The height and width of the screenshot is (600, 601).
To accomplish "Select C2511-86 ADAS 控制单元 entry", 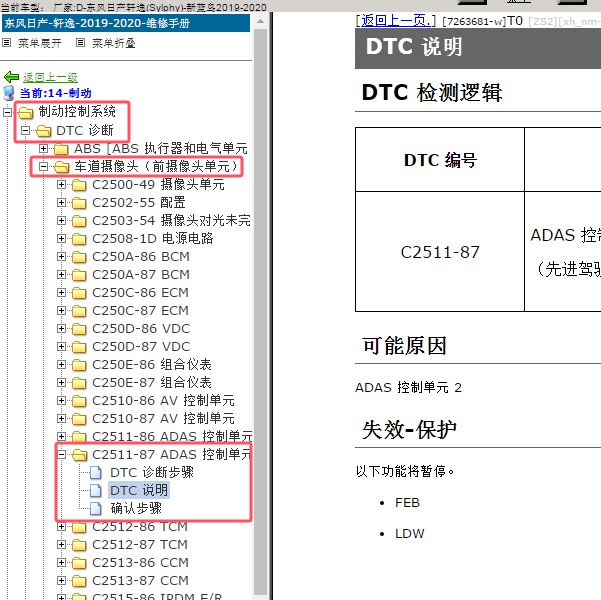I will [x=172, y=437].
